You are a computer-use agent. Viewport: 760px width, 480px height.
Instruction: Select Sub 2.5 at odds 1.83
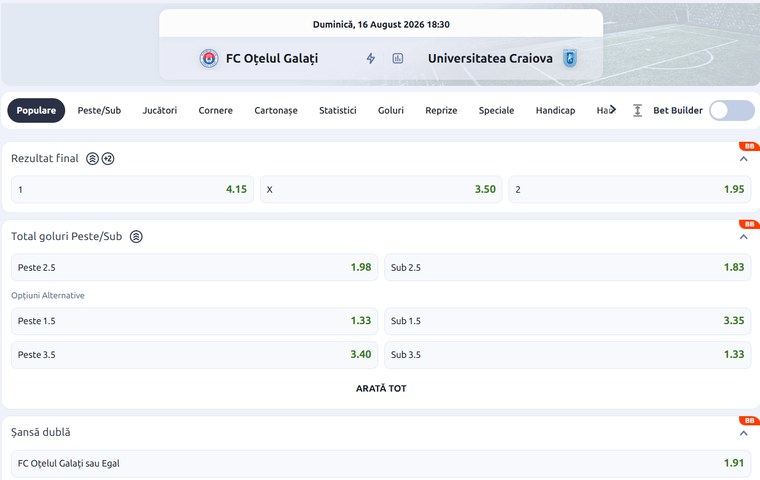click(568, 267)
